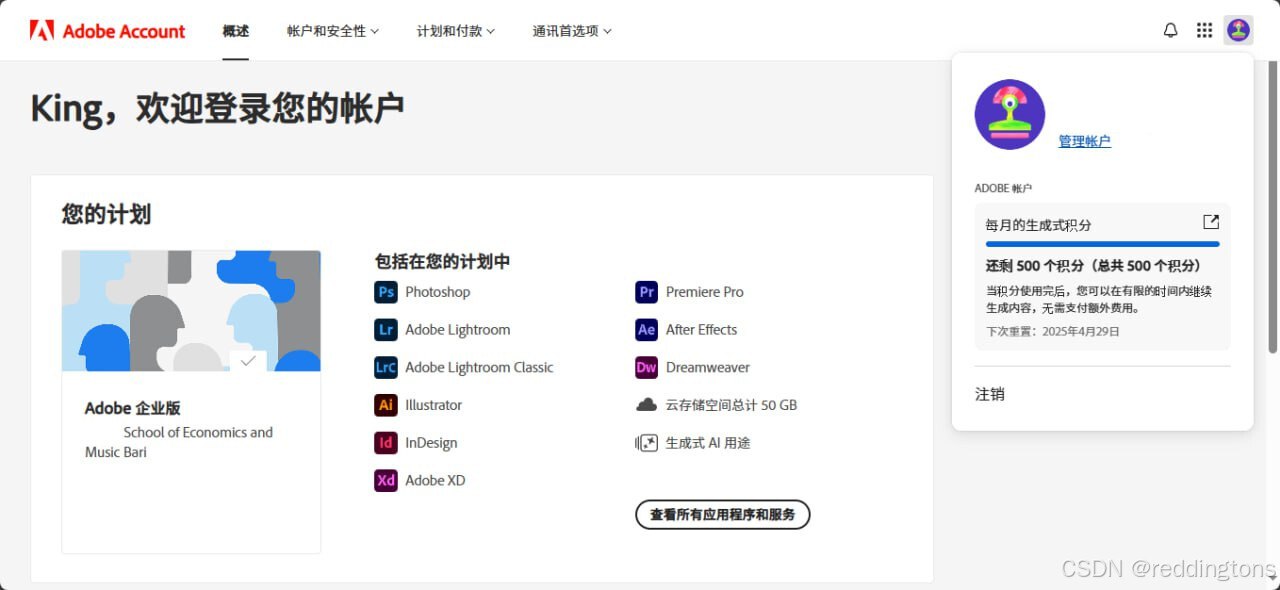Click the 管理帐户 link
The height and width of the screenshot is (590, 1280).
click(1085, 141)
